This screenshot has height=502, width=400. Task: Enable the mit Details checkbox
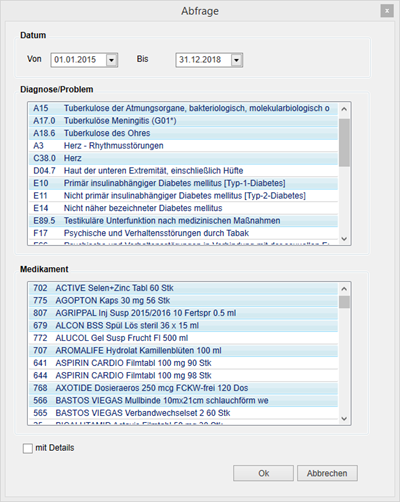click(x=28, y=448)
